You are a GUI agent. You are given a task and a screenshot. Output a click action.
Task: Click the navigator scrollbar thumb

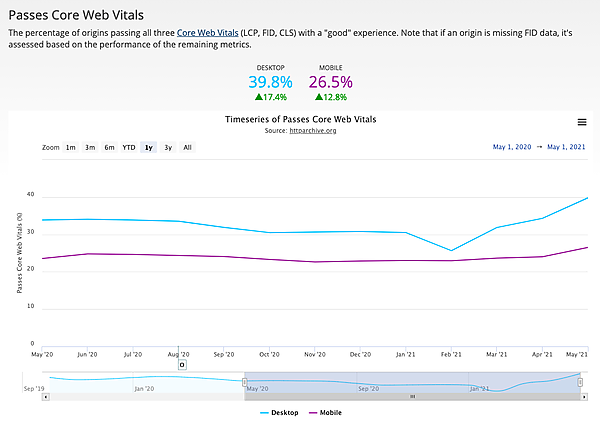click(x=411, y=396)
